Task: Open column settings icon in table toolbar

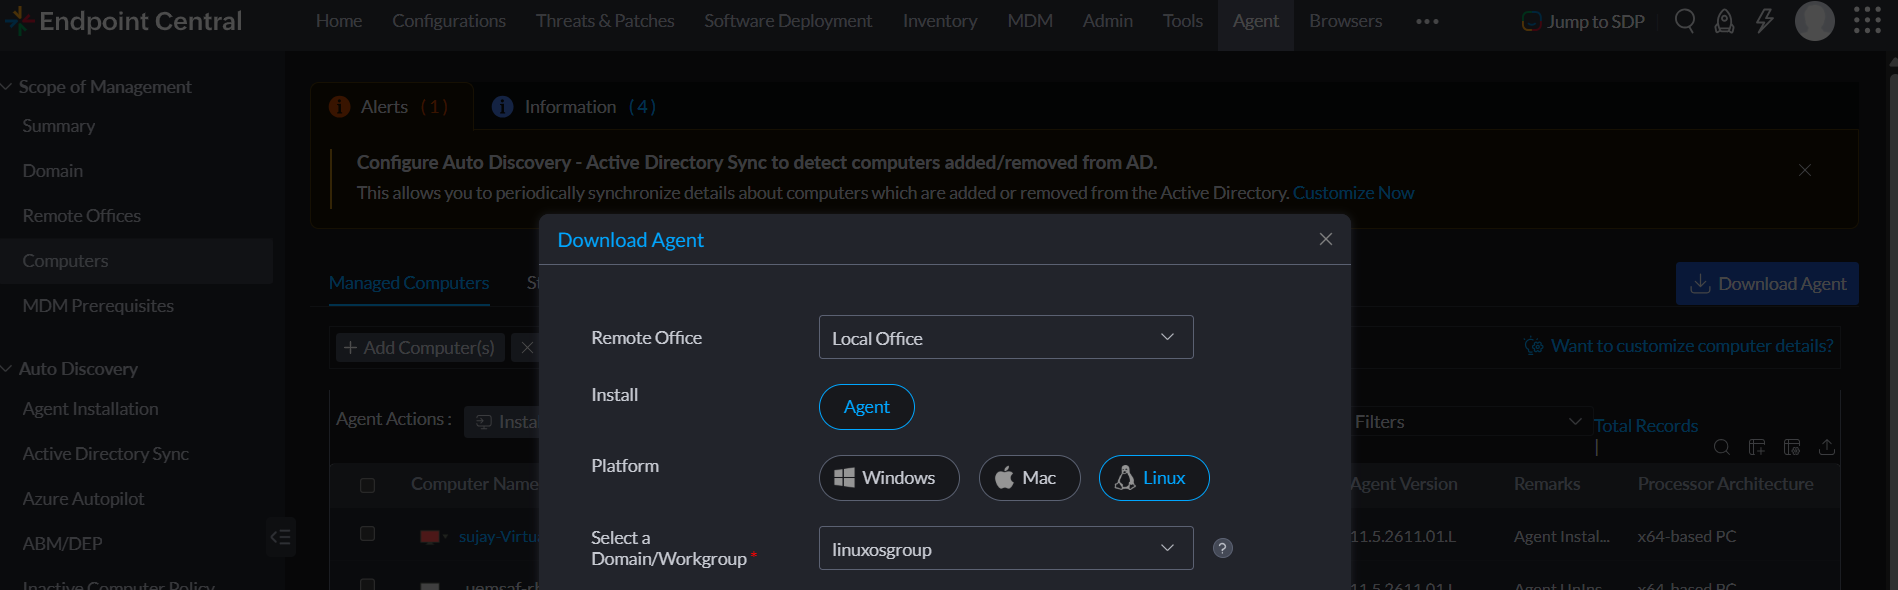Action: [x=1792, y=447]
